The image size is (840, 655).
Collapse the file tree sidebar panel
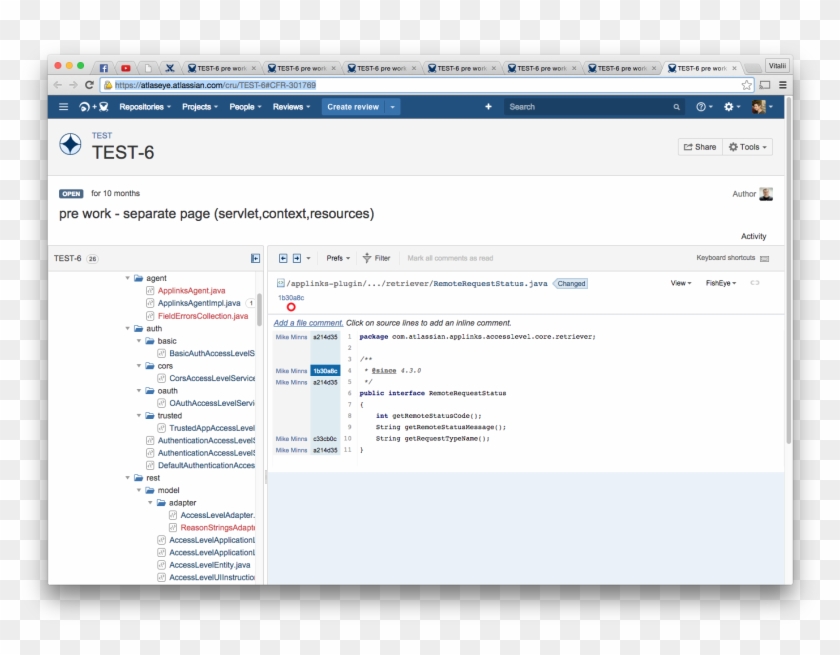click(x=255, y=258)
